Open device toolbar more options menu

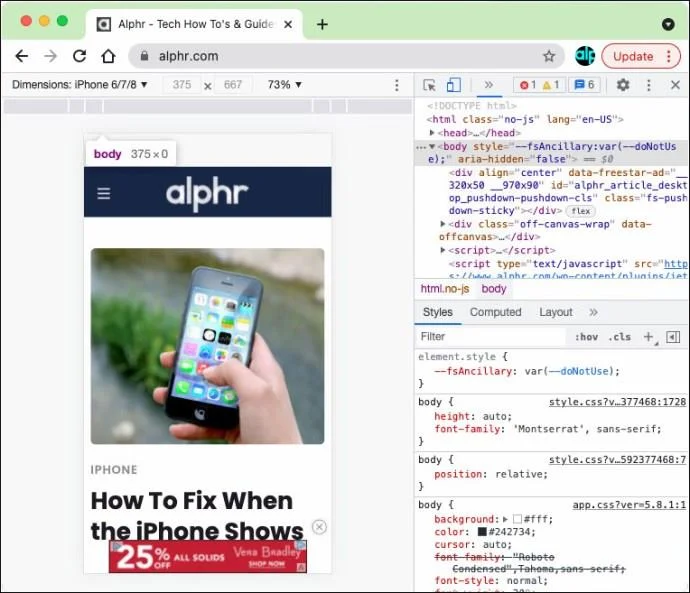[396, 85]
